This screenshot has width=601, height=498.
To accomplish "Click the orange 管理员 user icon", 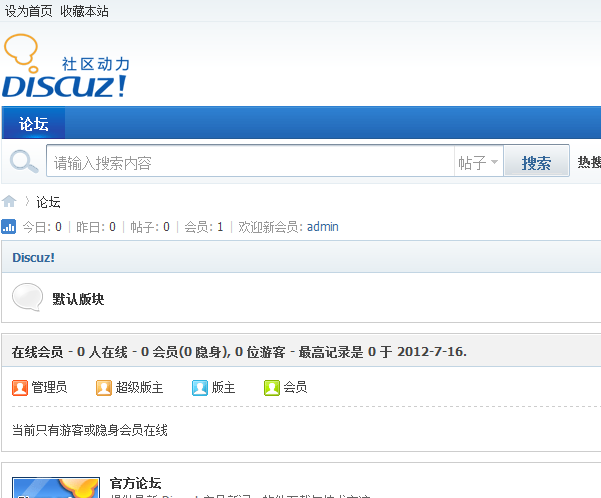I will [20, 387].
